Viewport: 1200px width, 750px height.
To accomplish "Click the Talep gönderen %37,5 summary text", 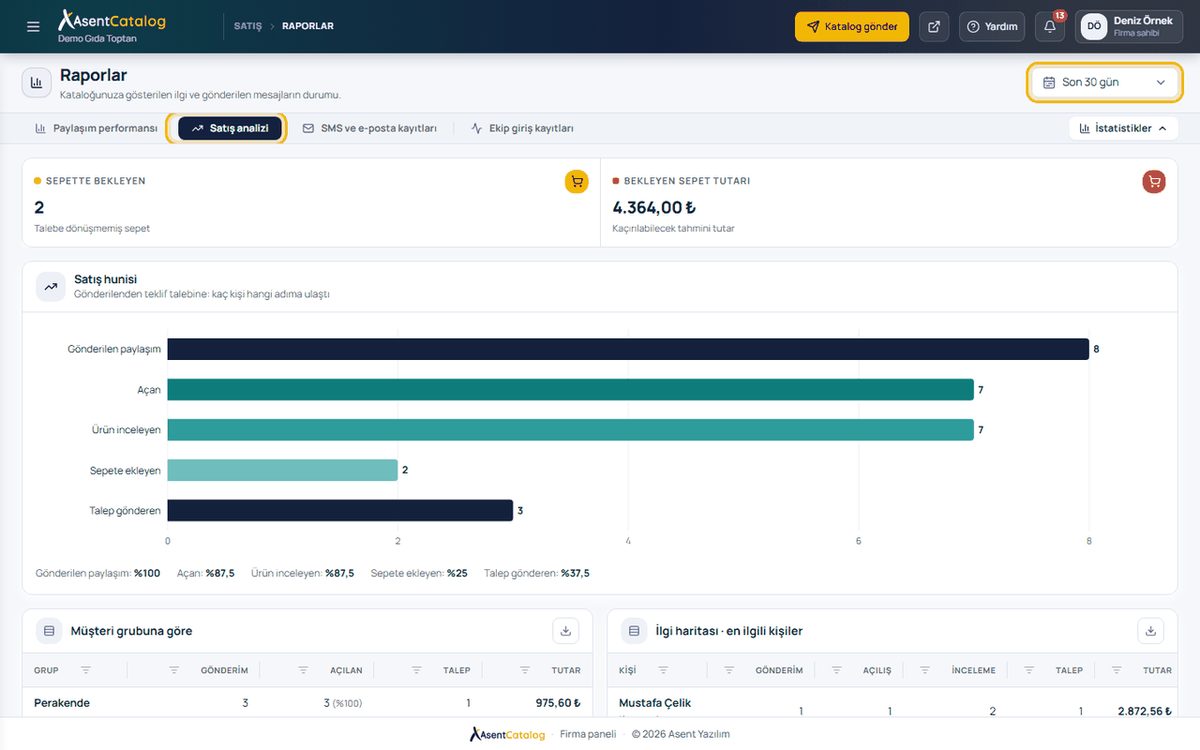I will [537, 573].
